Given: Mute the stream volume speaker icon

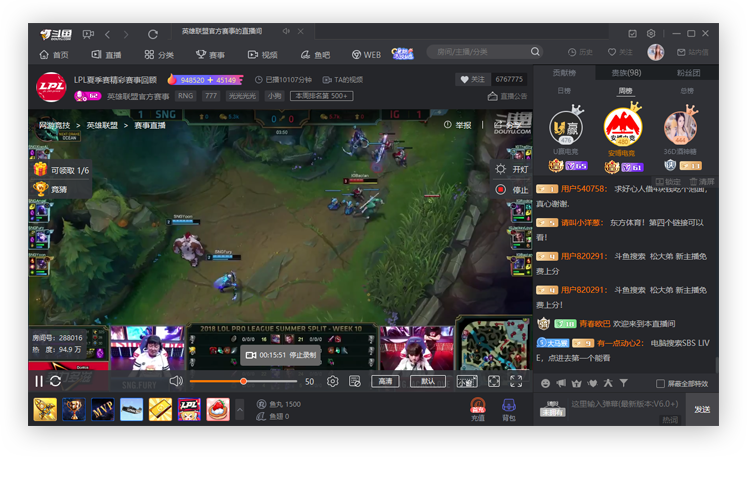Looking at the screenshot, I should [176, 381].
